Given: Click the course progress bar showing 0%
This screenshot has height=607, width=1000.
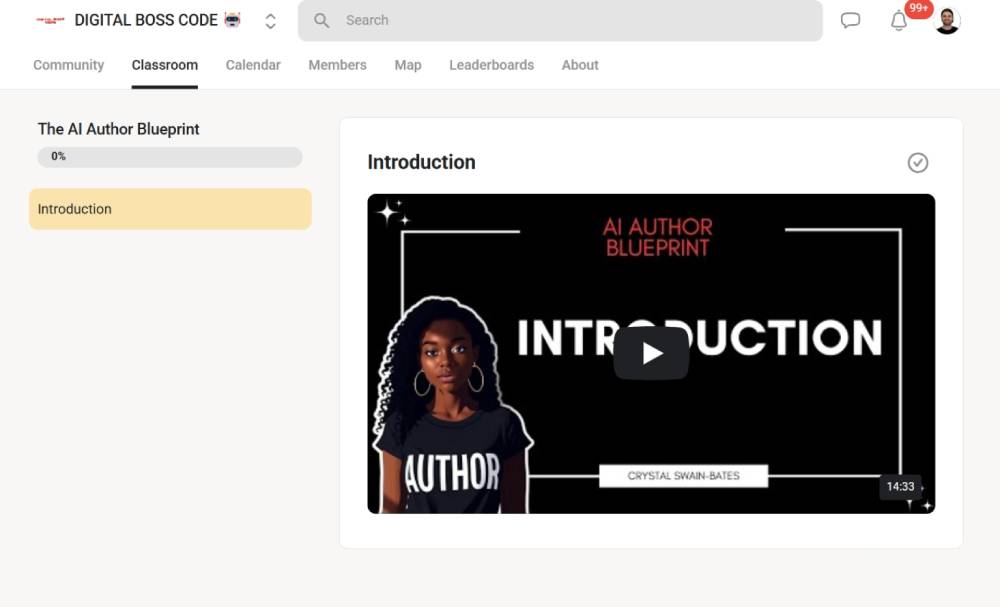Looking at the screenshot, I should click(x=170, y=157).
